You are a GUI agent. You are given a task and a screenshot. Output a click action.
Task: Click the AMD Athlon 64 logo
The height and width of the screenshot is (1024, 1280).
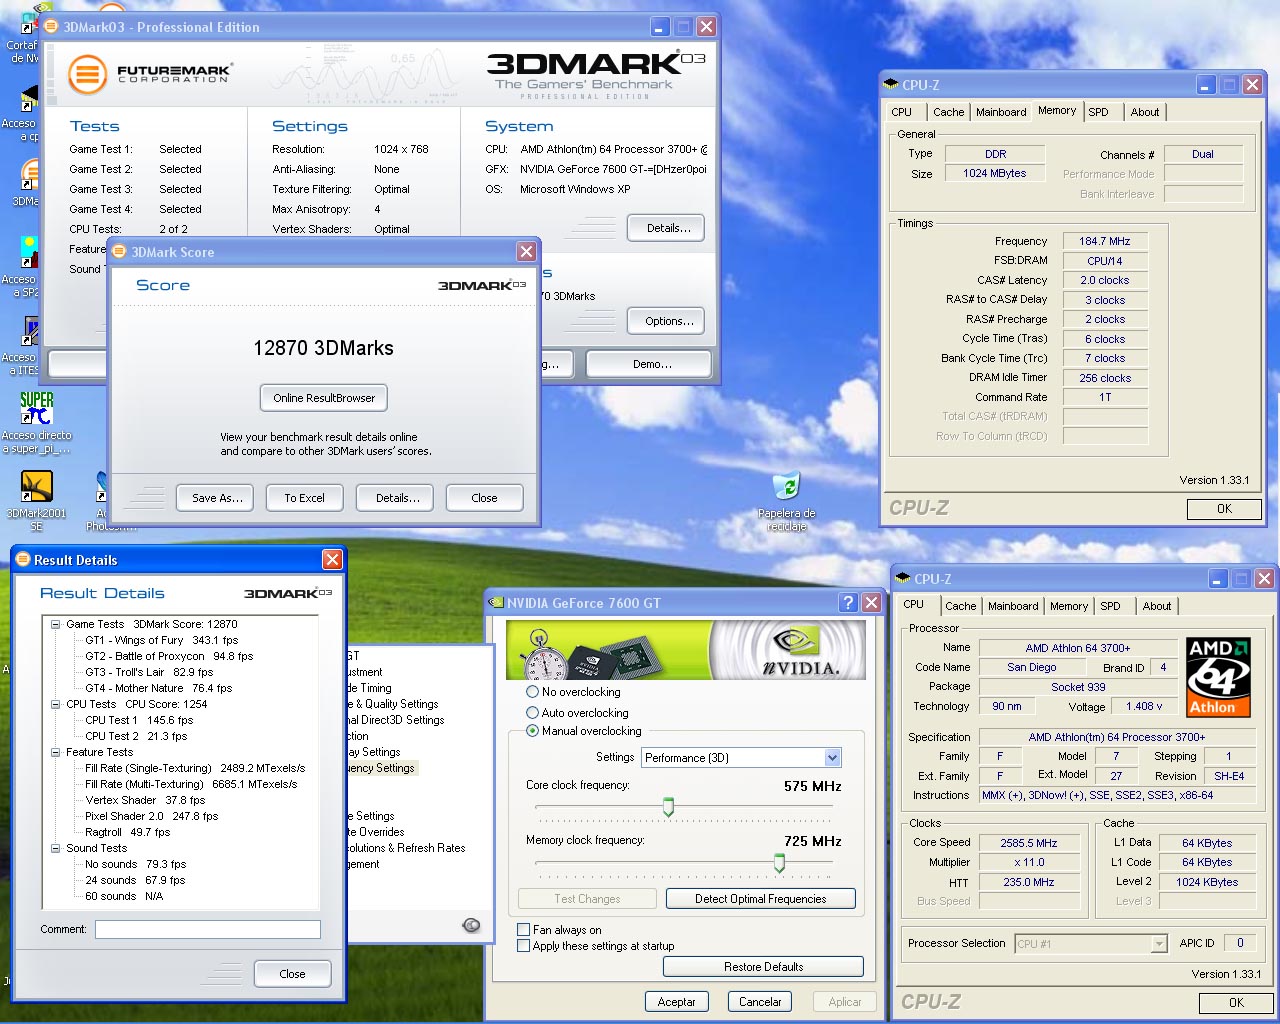click(1217, 676)
